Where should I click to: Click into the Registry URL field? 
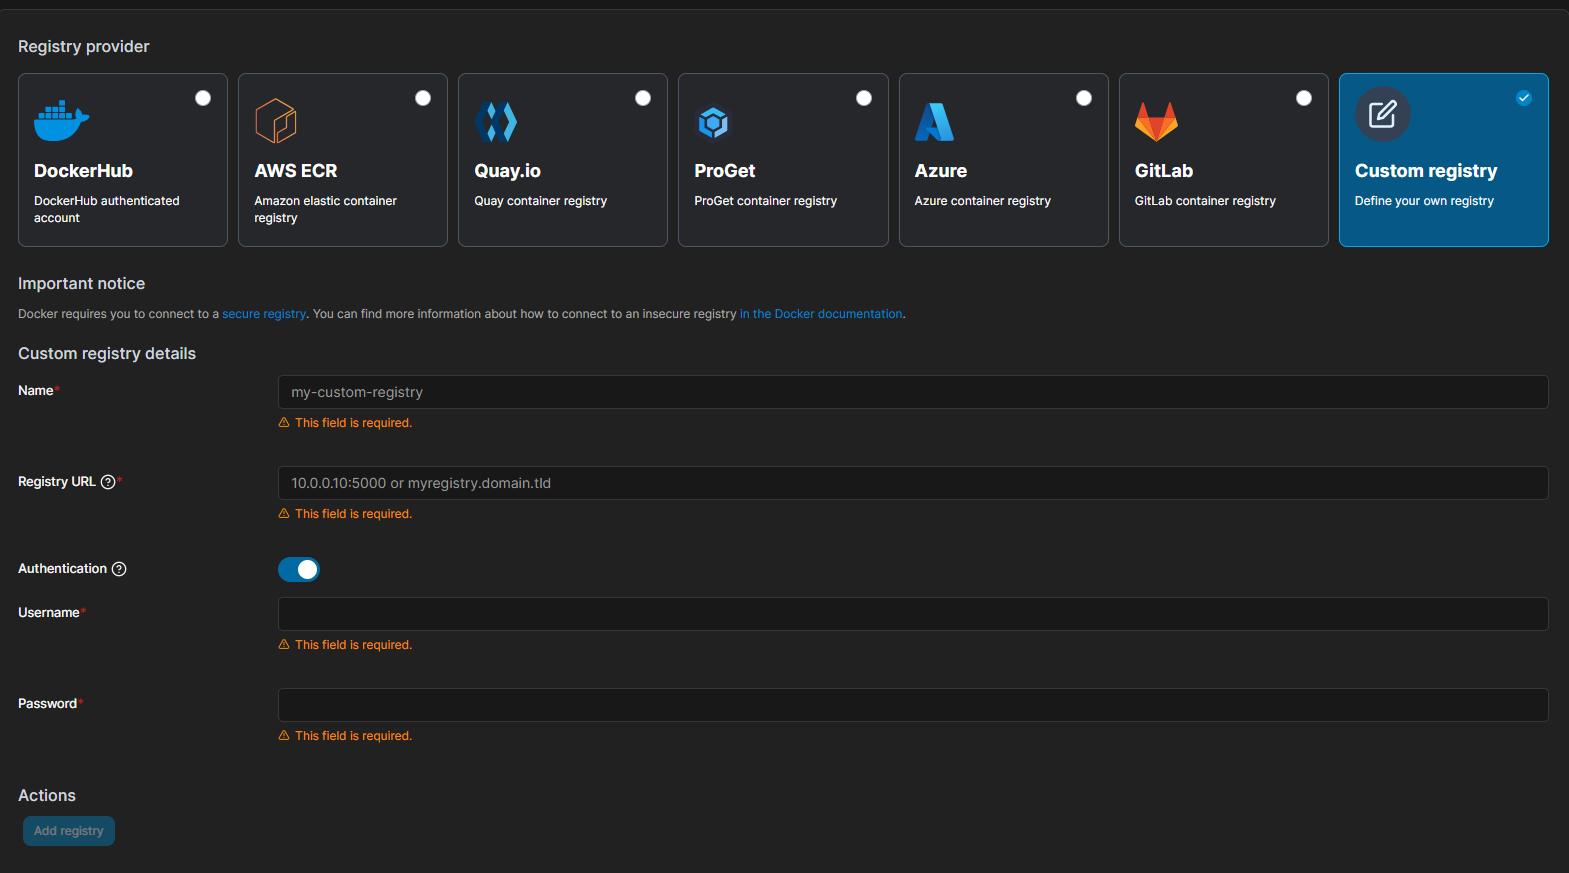coord(912,483)
